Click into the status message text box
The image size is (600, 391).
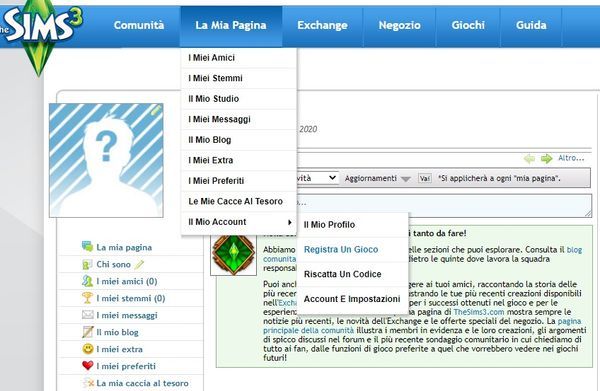(444, 205)
